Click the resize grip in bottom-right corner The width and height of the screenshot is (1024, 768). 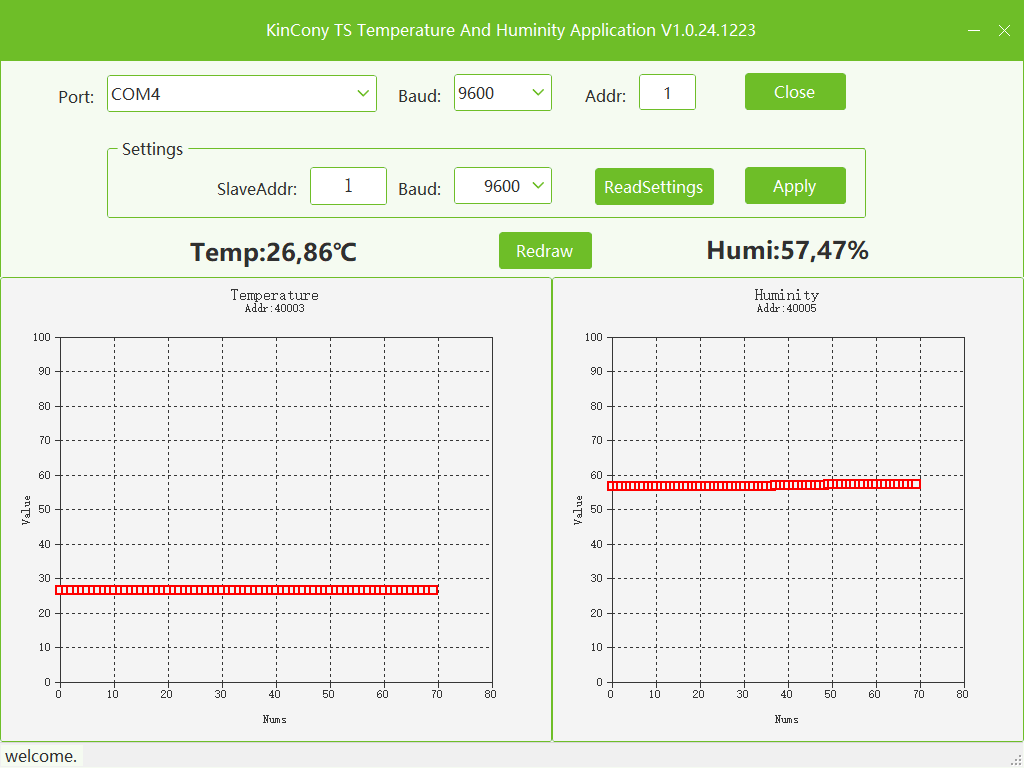[x=1016, y=760]
